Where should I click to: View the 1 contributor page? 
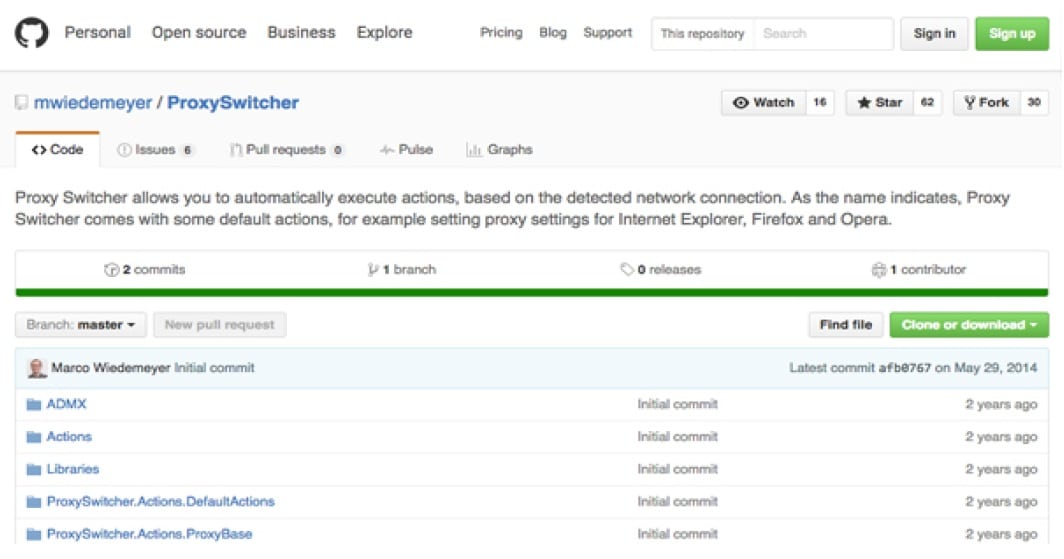tap(919, 270)
